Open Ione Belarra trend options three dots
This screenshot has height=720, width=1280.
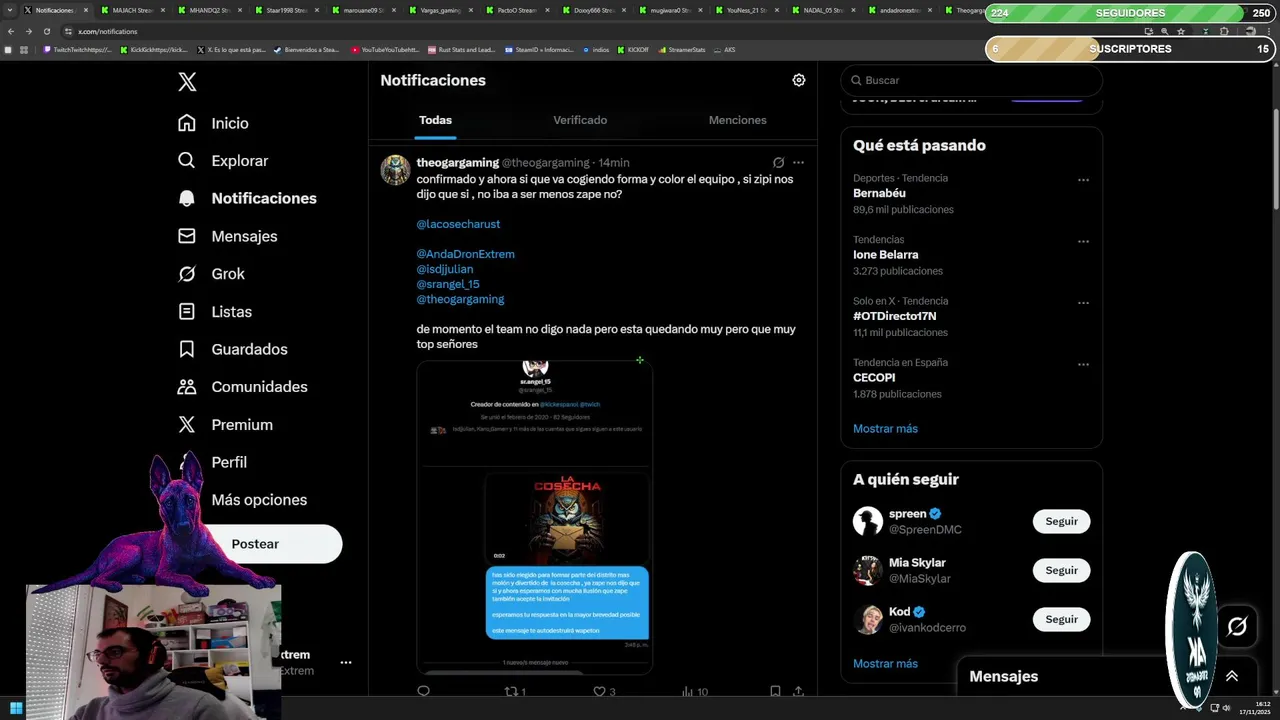[1083, 242]
